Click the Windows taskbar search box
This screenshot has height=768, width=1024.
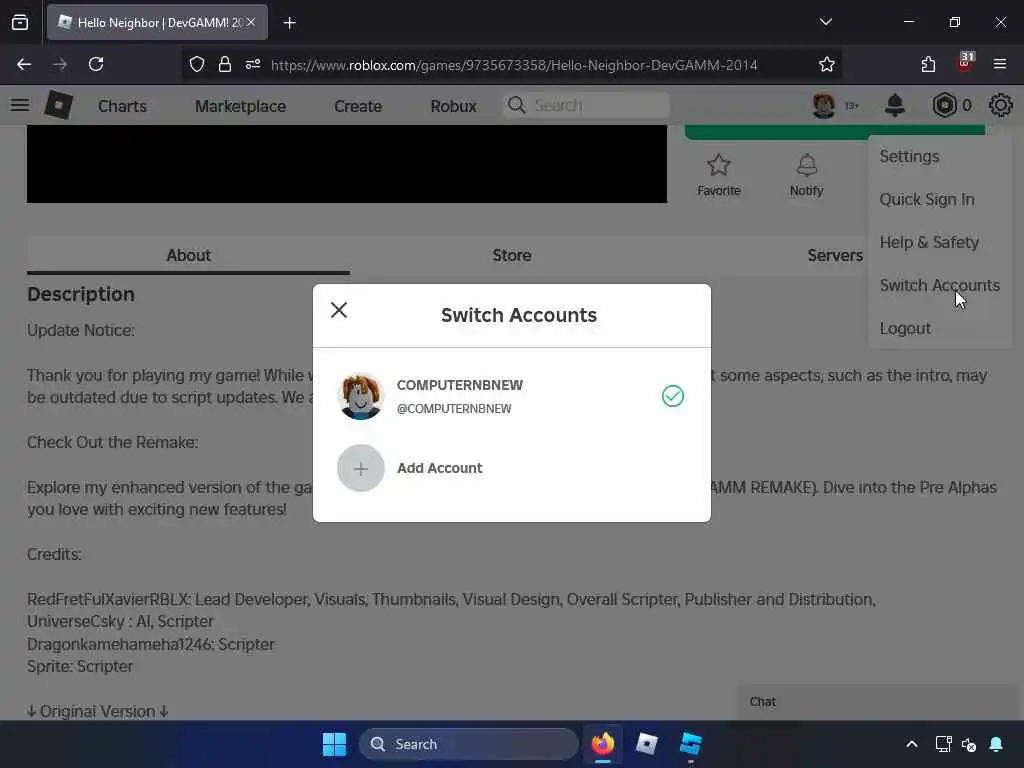[468, 744]
